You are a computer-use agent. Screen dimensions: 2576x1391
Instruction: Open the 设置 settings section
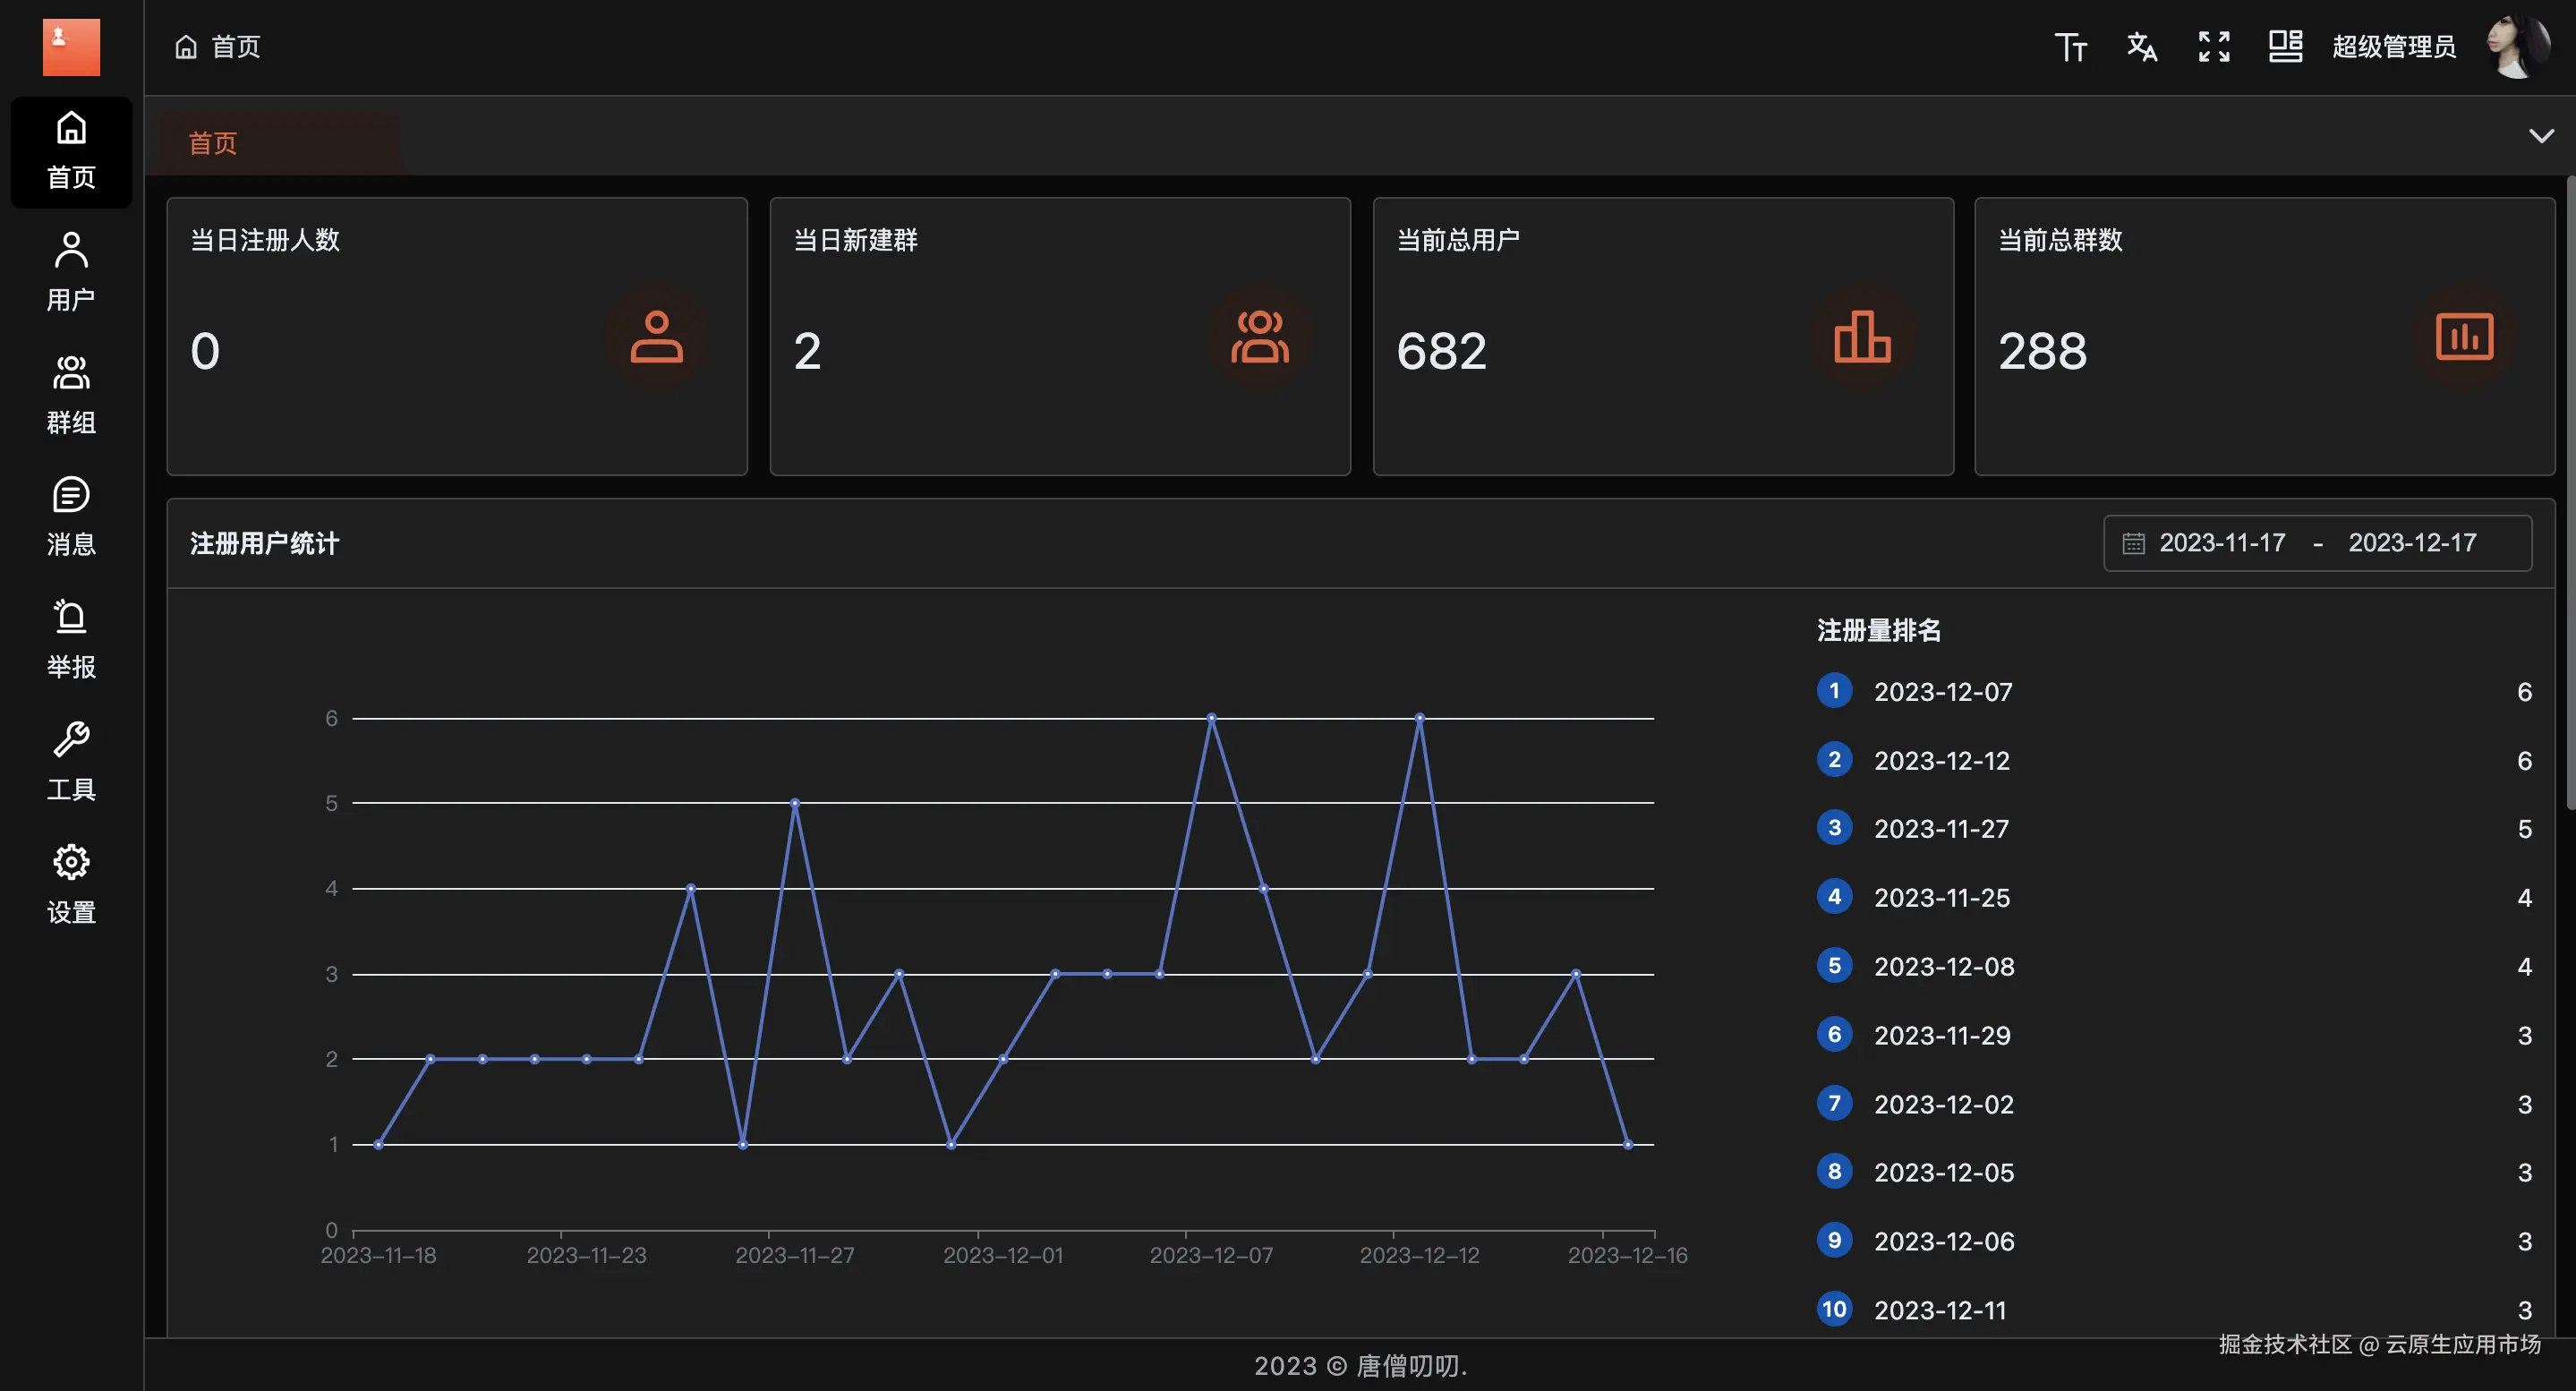[71, 884]
